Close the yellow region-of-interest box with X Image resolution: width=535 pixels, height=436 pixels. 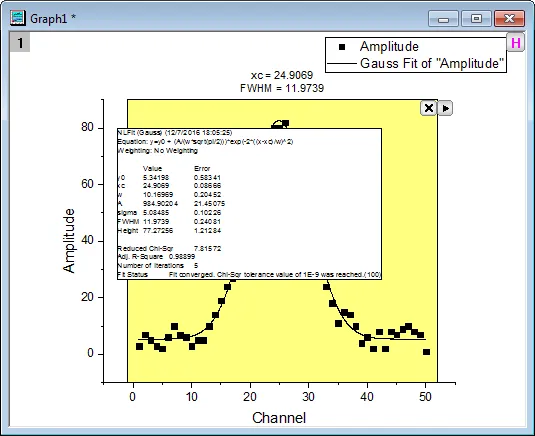[429, 108]
